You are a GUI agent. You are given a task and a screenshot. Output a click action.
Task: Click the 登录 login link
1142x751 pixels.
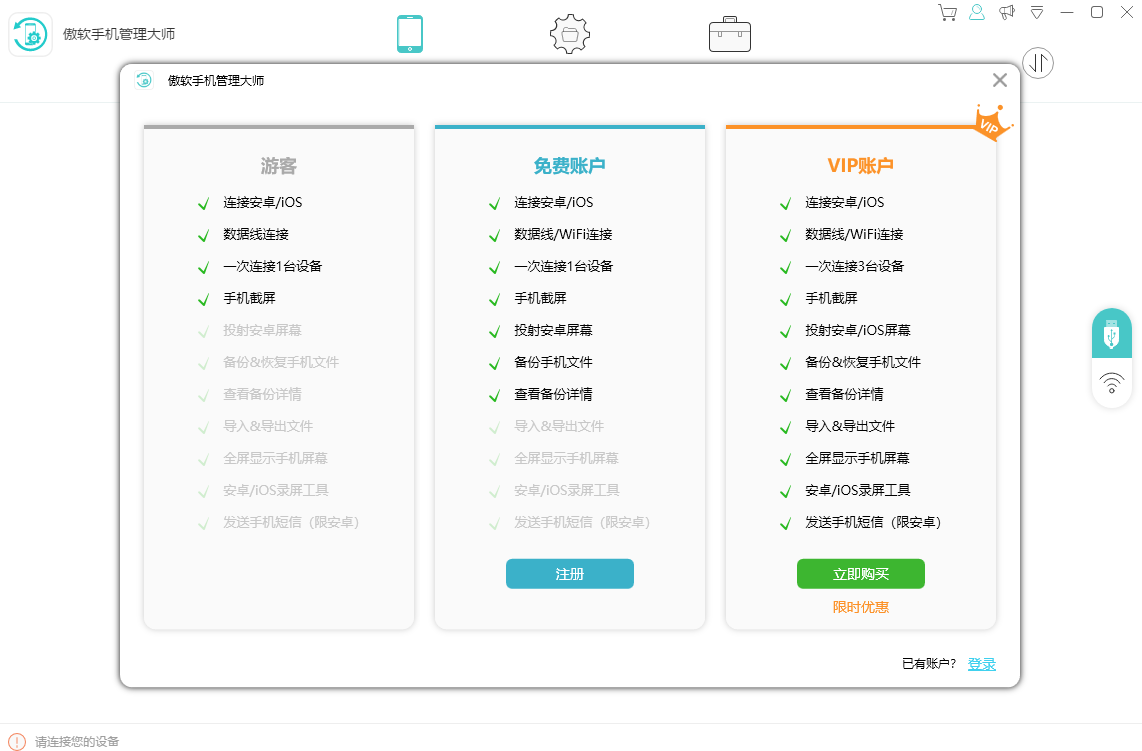(x=982, y=664)
